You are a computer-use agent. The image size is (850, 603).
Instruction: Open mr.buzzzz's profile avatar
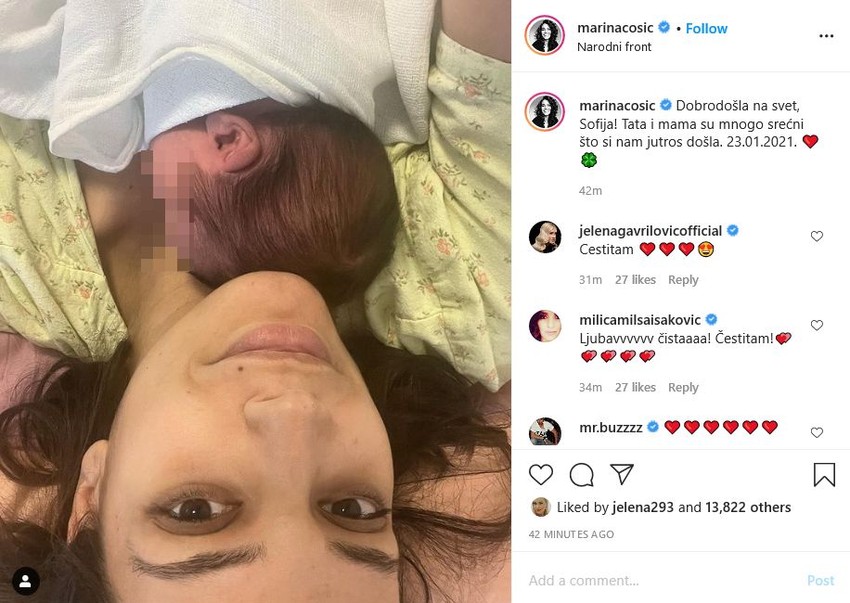pyautogui.click(x=545, y=432)
